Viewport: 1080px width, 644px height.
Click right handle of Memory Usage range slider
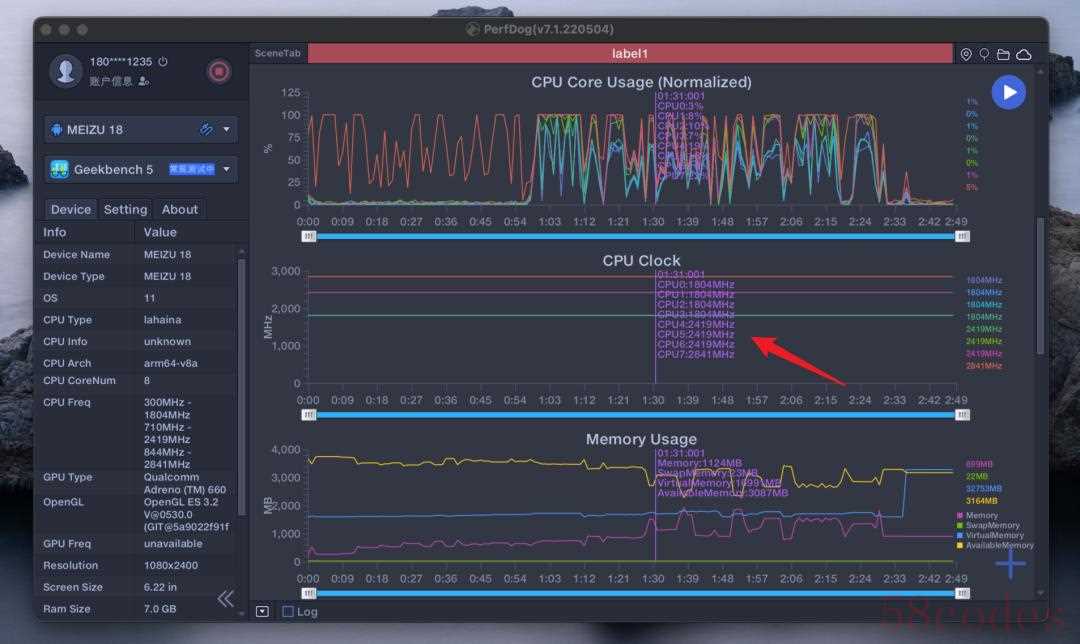pyautogui.click(x=962, y=593)
